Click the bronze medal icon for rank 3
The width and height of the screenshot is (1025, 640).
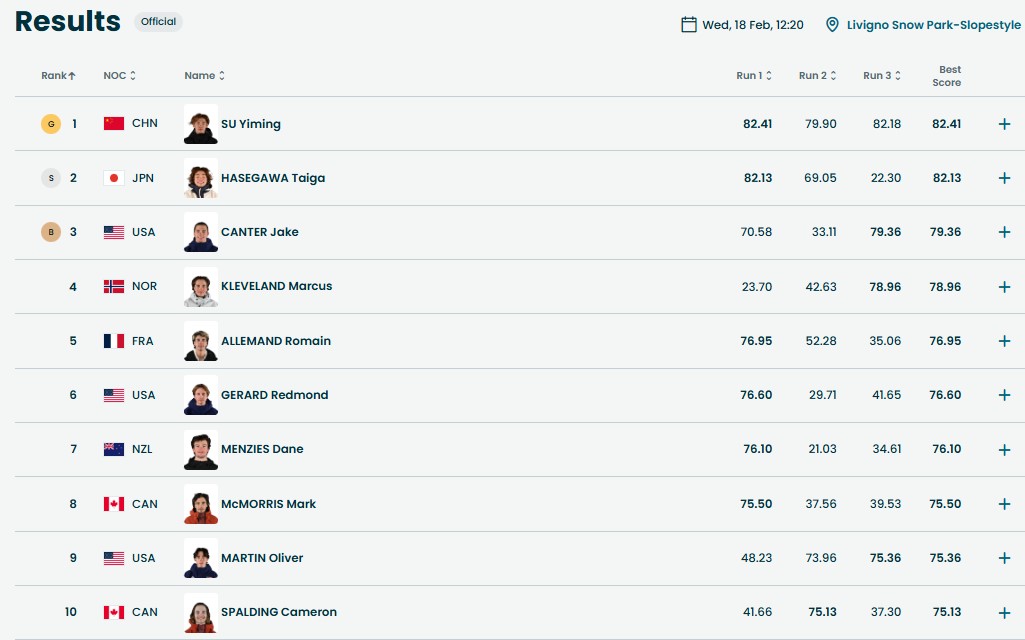tap(50, 232)
